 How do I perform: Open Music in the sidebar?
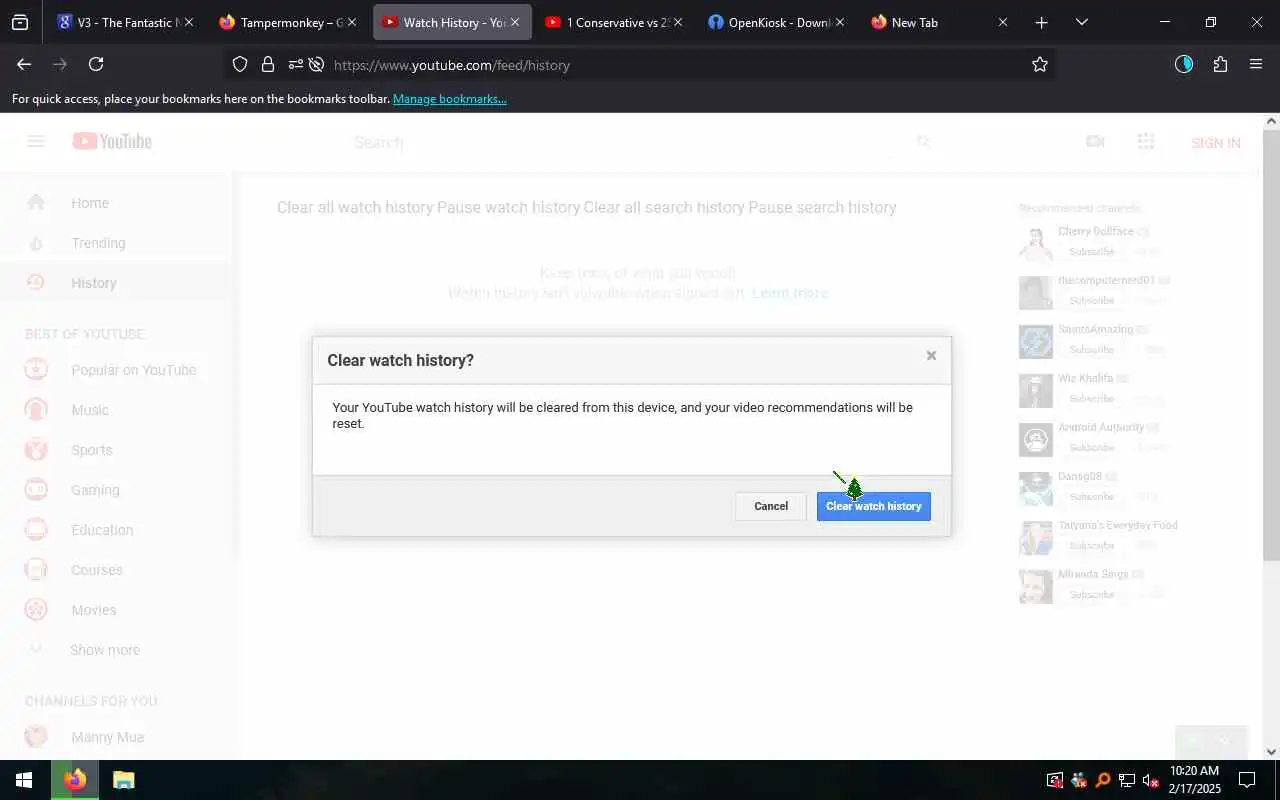(x=118, y=410)
